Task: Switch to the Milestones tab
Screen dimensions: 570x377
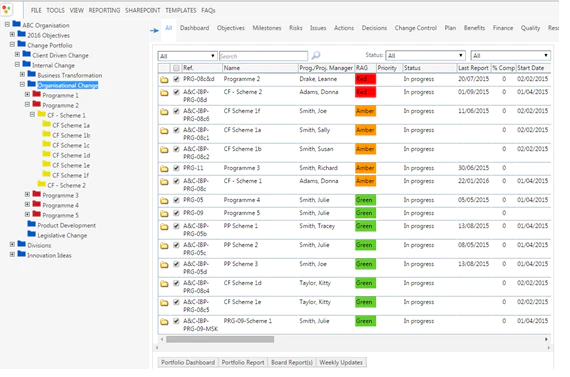Action: pyautogui.click(x=267, y=28)
